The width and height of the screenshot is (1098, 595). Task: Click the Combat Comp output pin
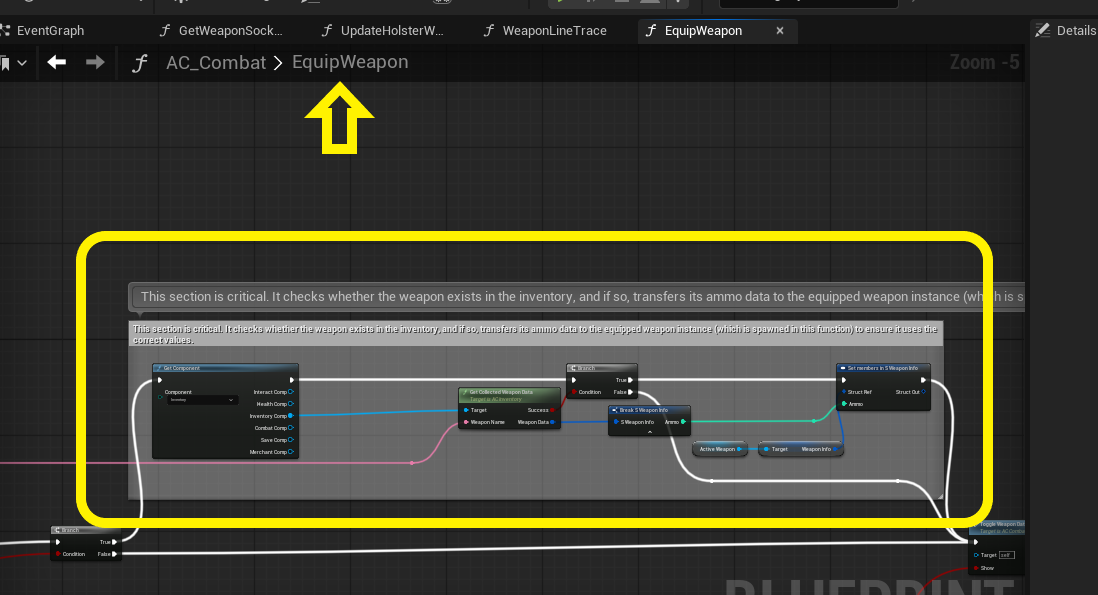291,428
